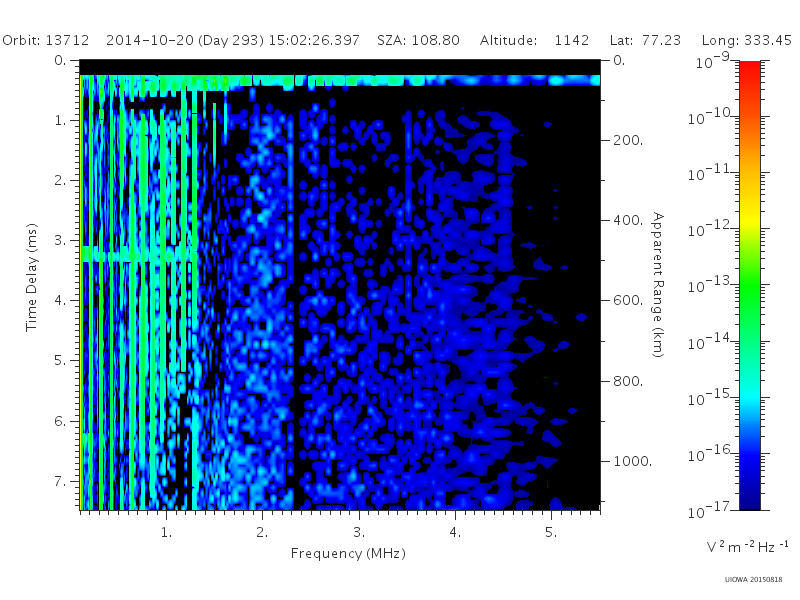Image resolution: width=800 pixels, height=600 pixels.
Task: Click the frequency axis tick label '2.'
Action: click(262, 533)
